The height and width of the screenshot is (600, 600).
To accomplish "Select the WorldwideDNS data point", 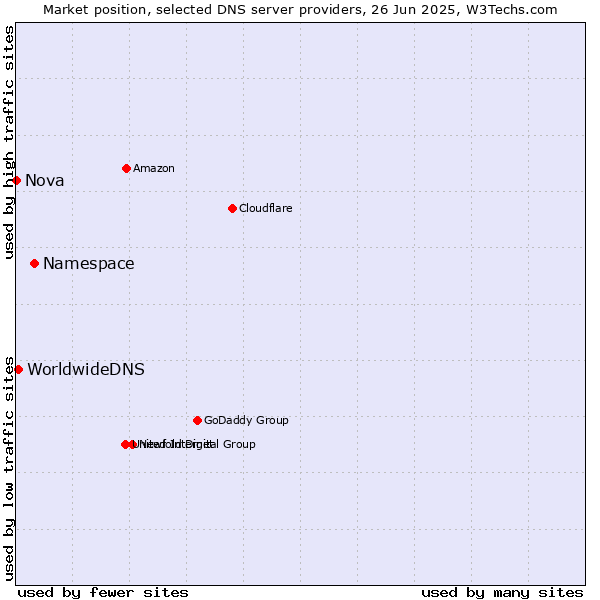I will [18, 370].
